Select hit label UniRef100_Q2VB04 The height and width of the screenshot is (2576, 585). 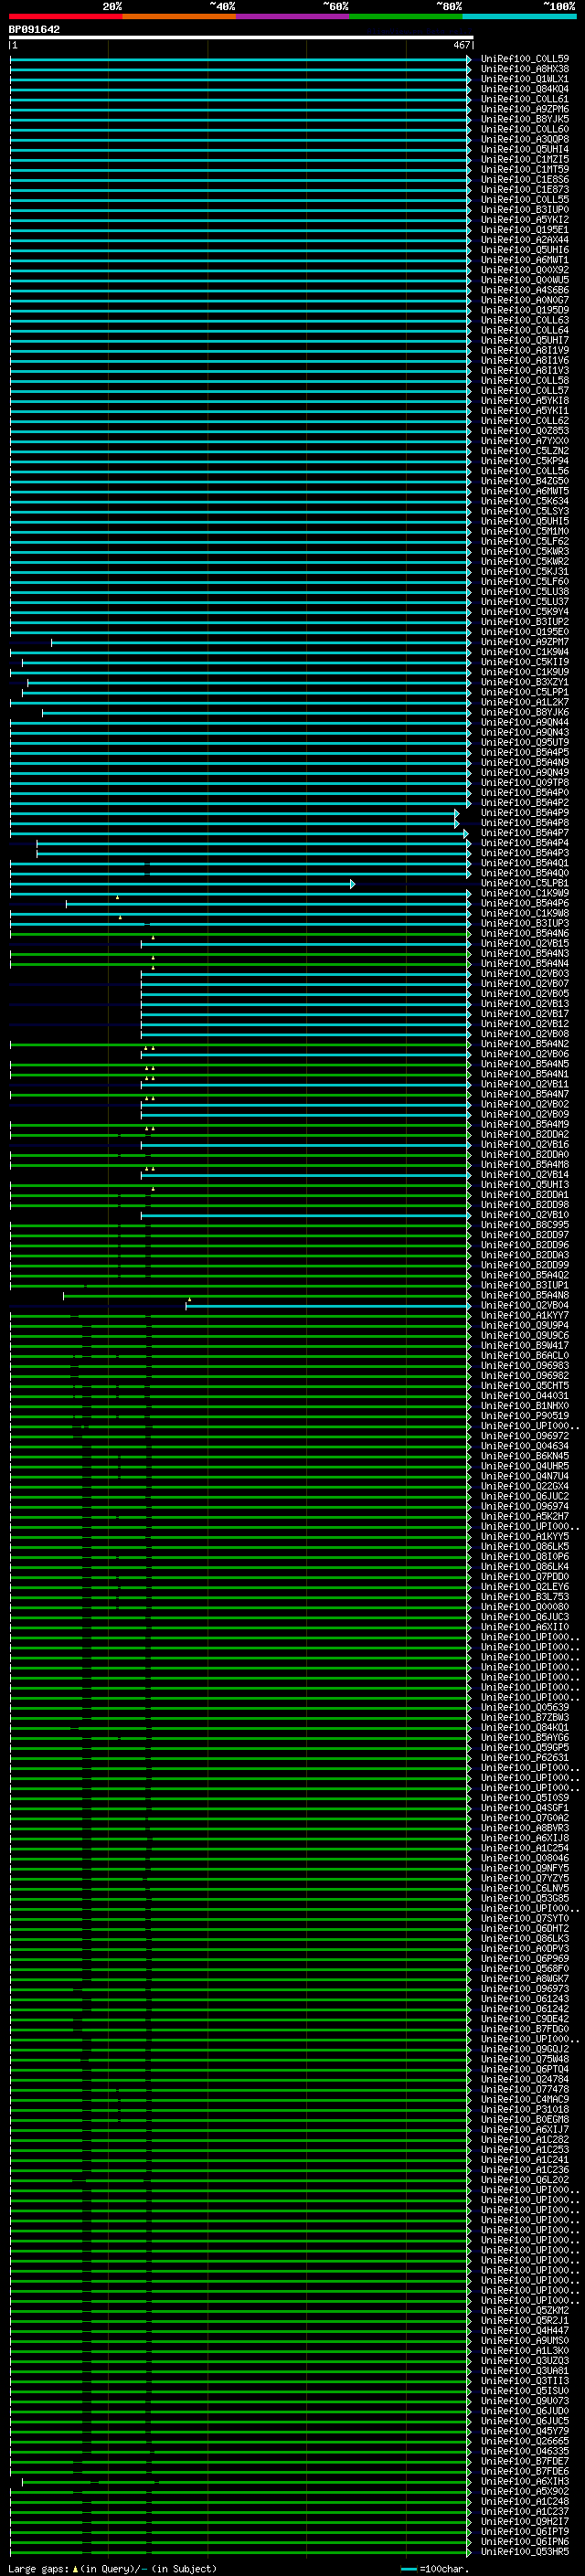pyautogui.click(x=525, y=1306)
